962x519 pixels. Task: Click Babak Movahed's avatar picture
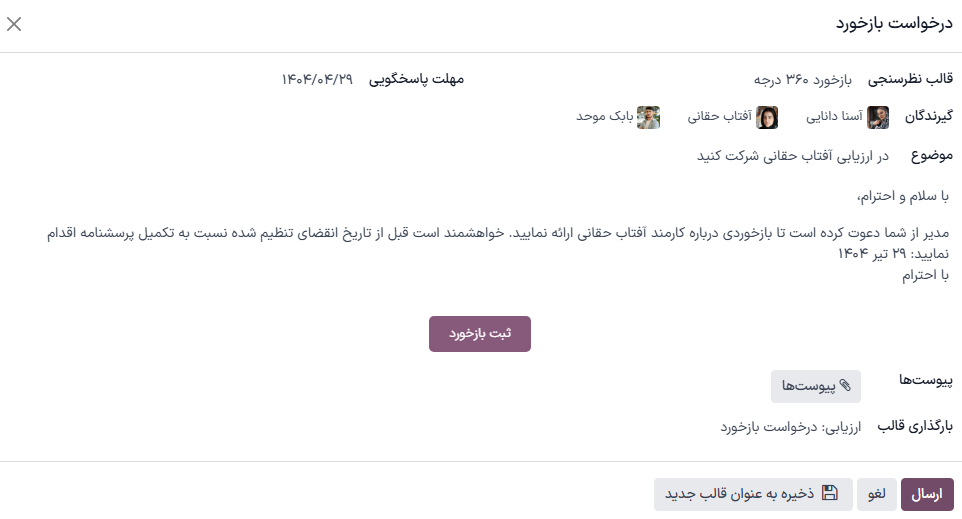pyautogui.click(x=649, y=117)
